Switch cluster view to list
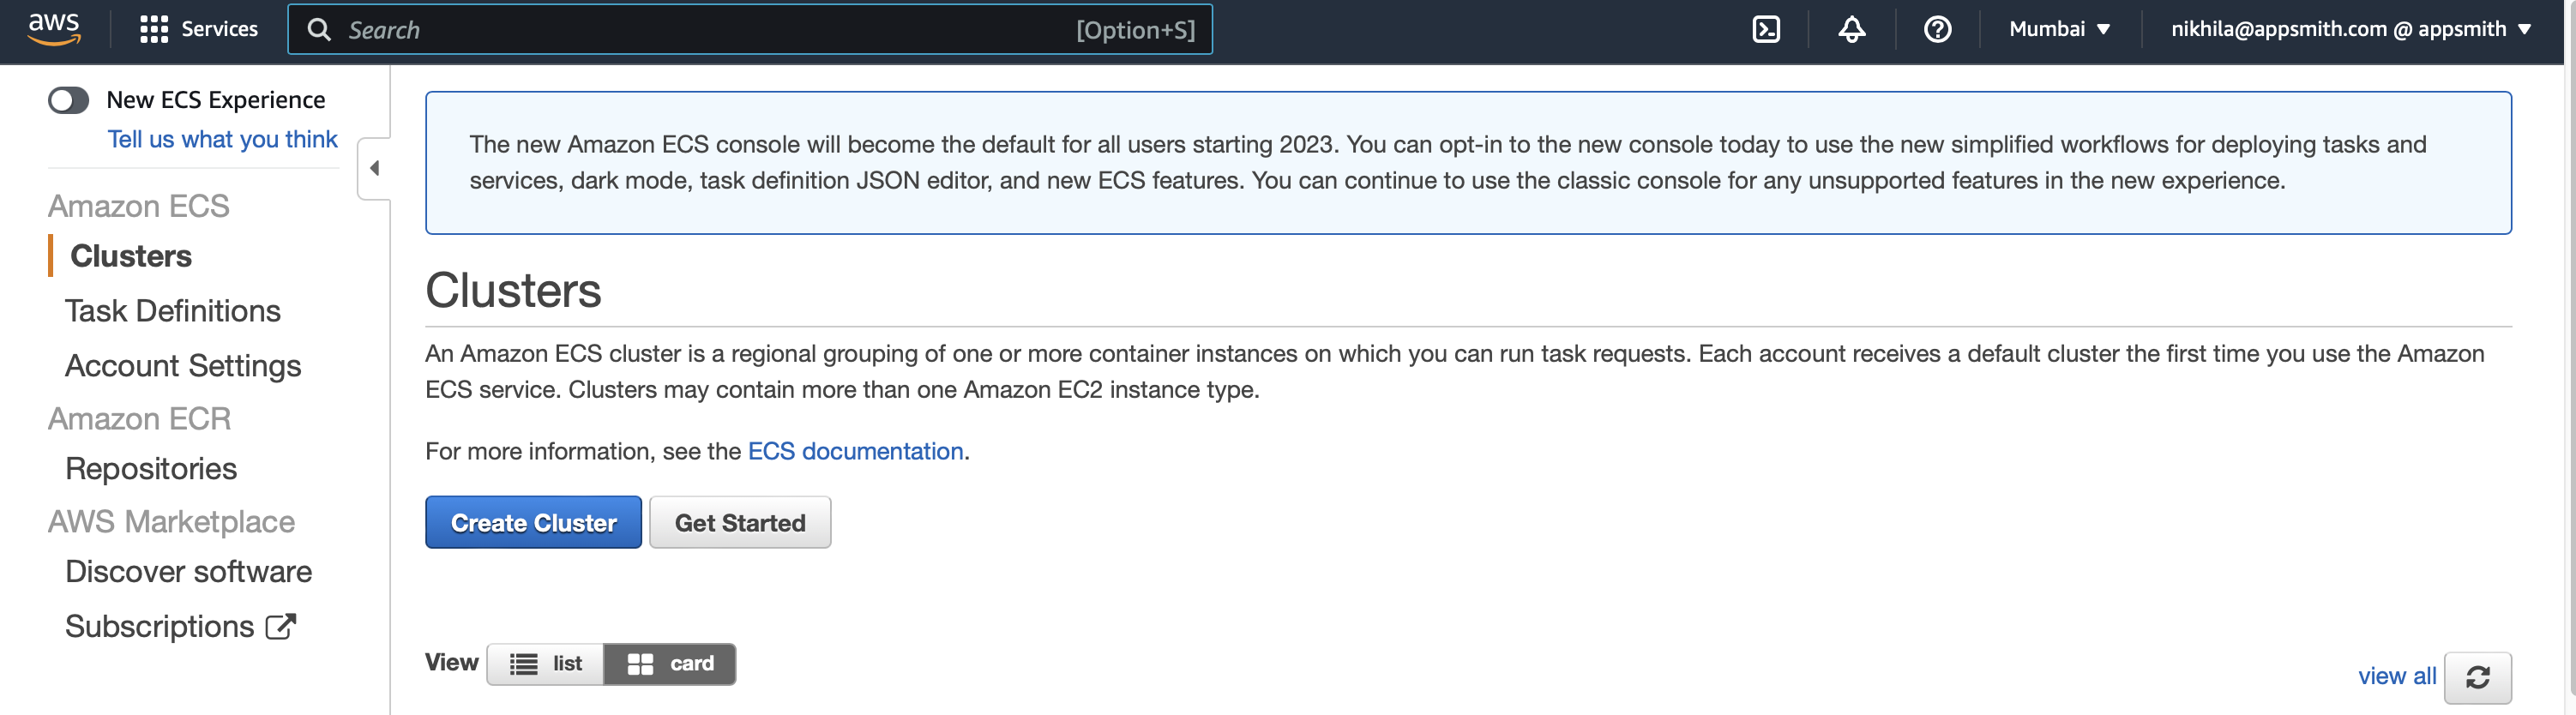Image resolution: width=2576 pixels, height=715 pixels. 545,663
